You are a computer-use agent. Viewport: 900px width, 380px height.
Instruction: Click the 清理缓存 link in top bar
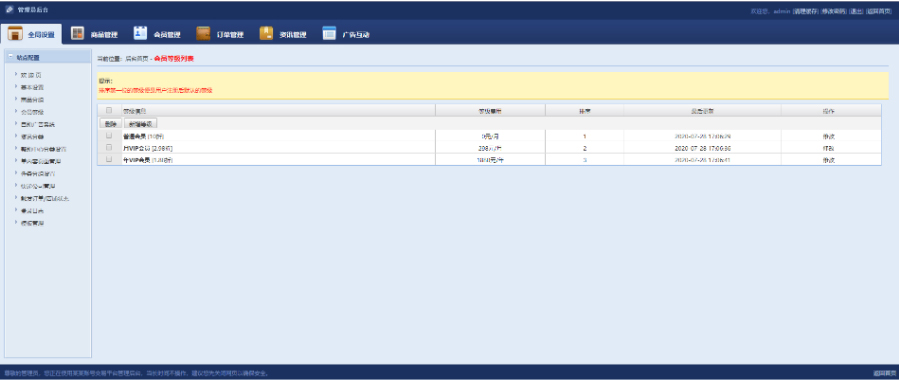coord(805,11)
